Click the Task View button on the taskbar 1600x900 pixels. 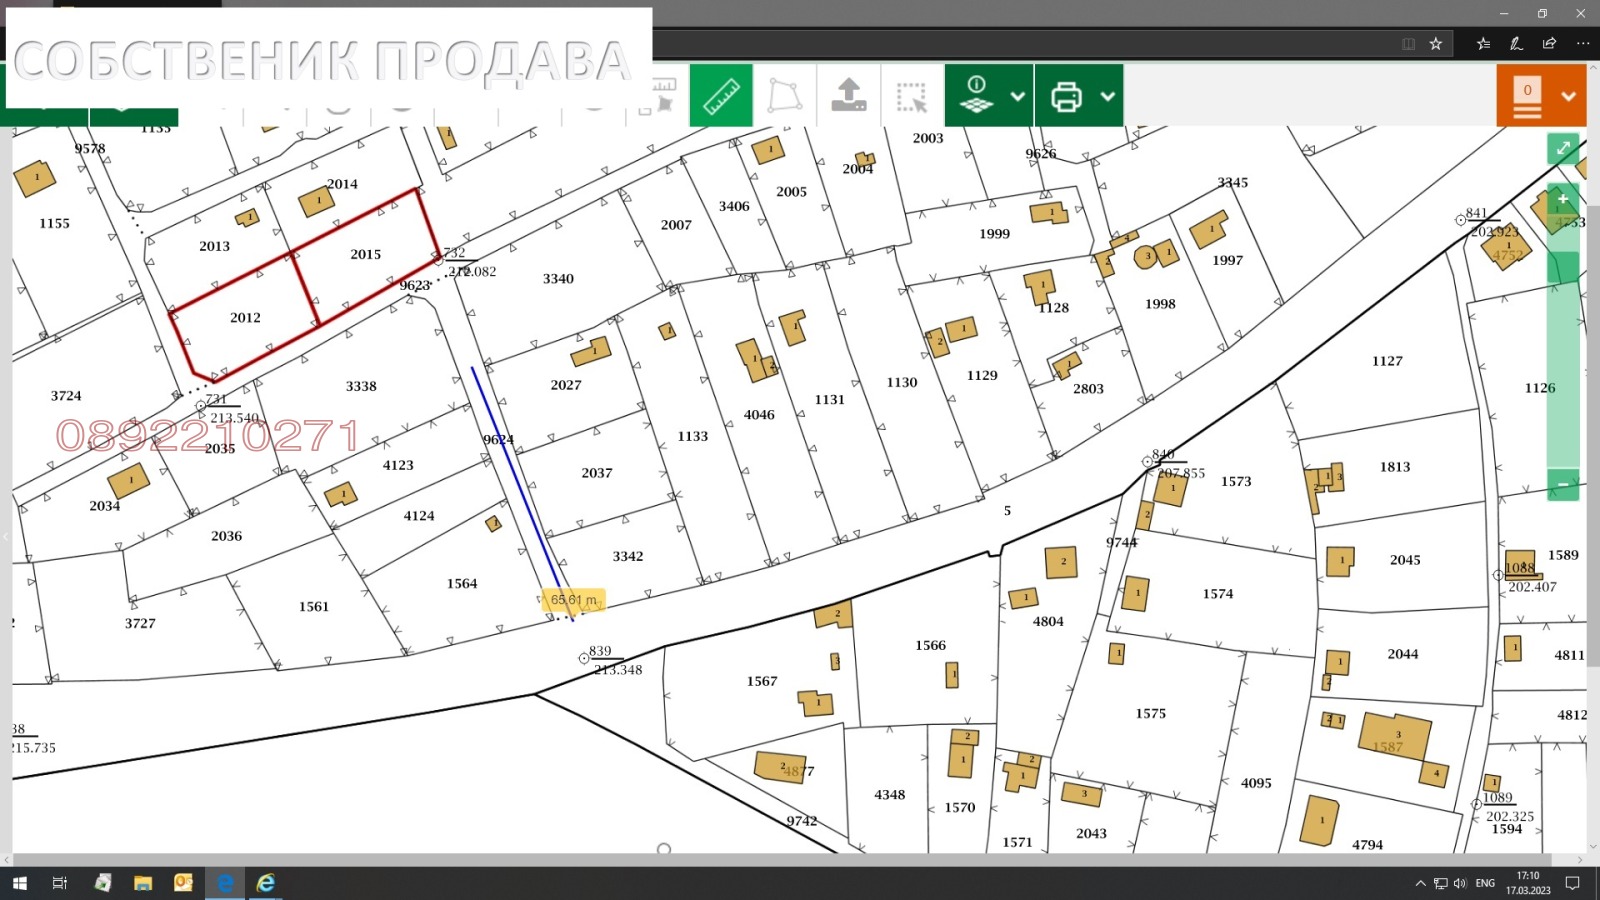(60, 882)
